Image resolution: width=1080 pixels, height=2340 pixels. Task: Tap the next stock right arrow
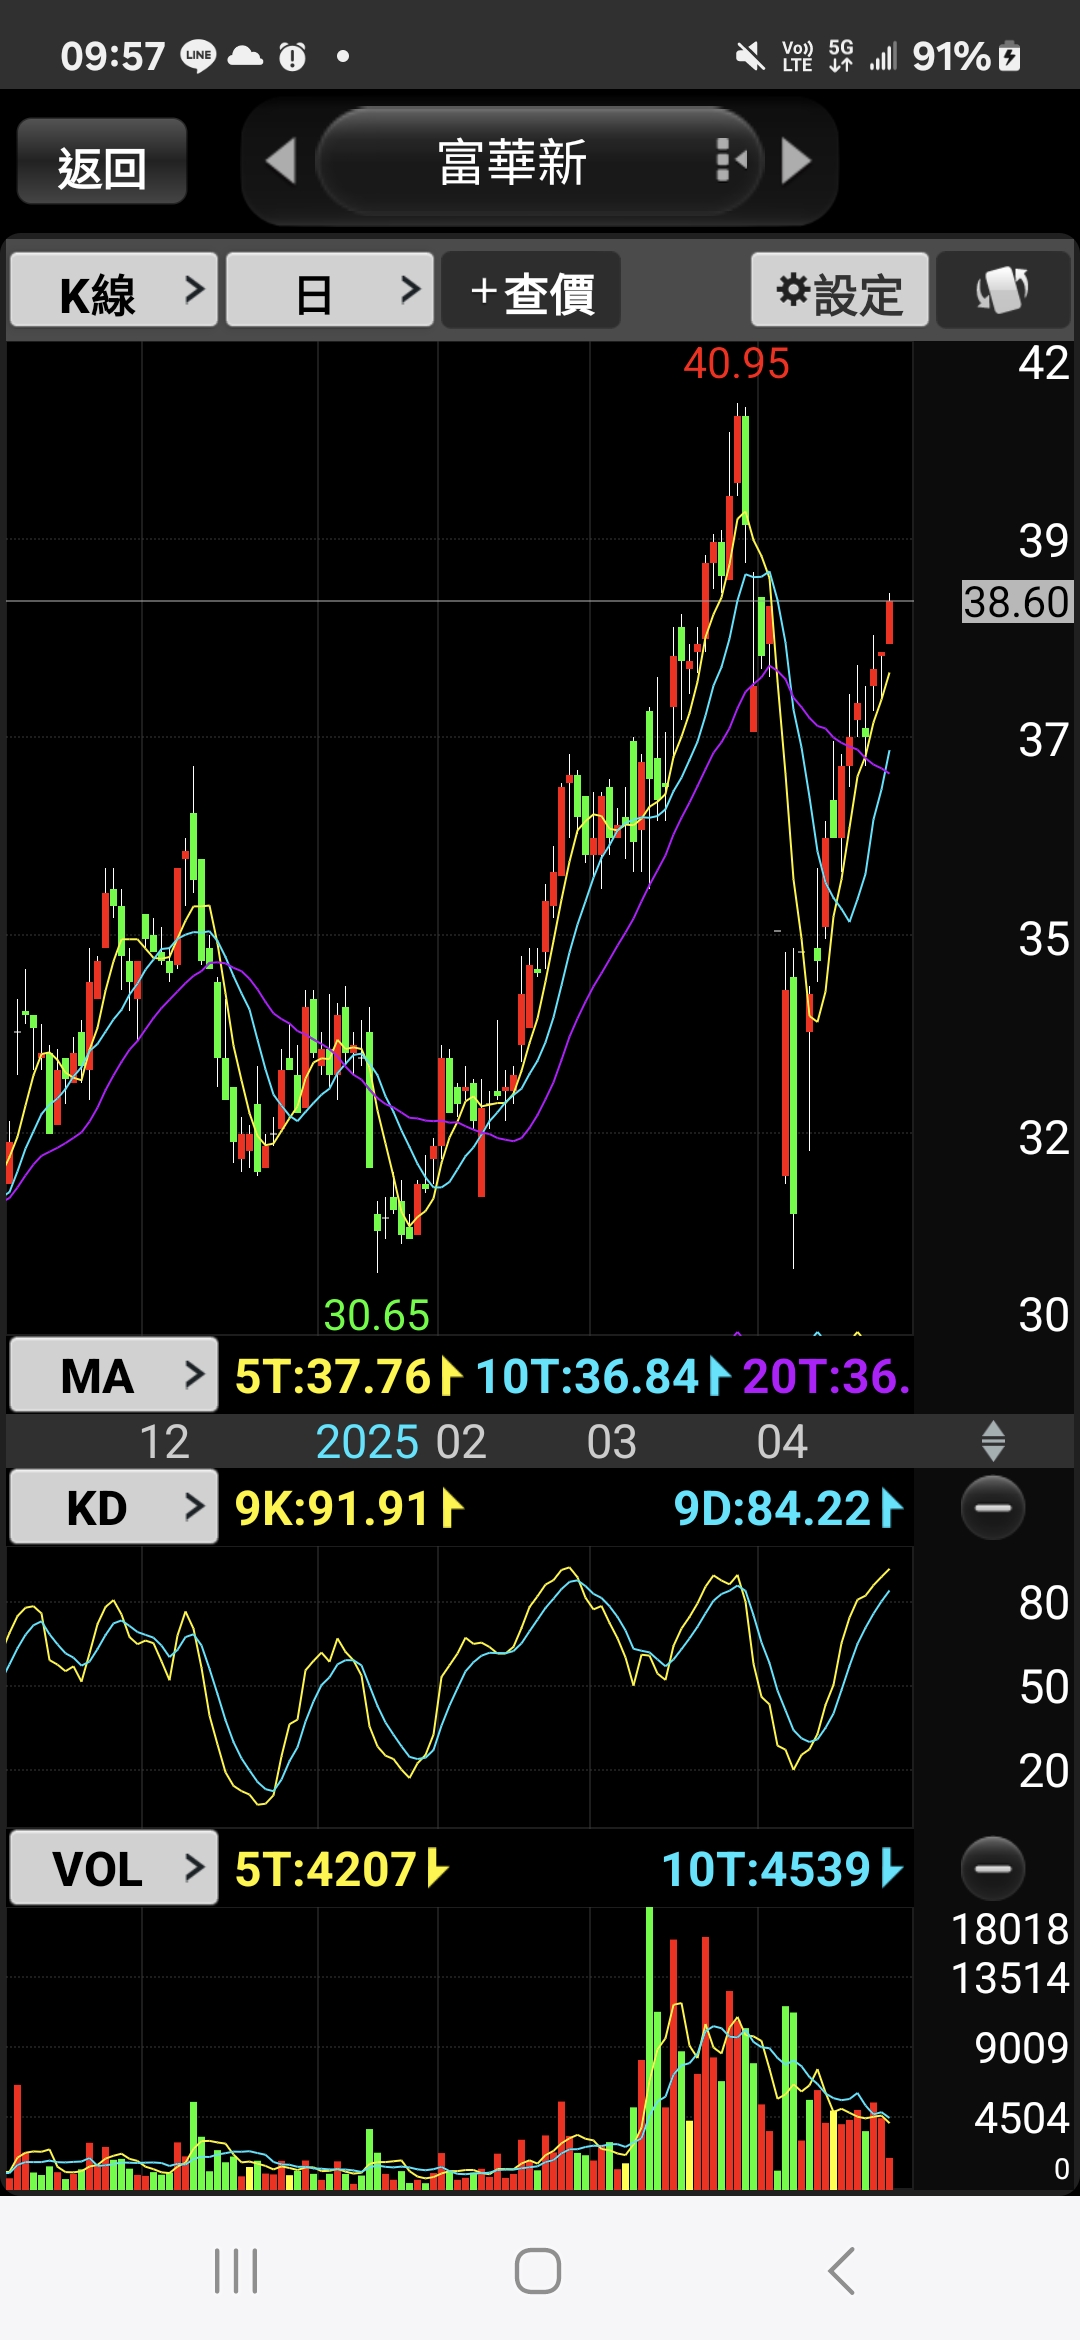796,162
